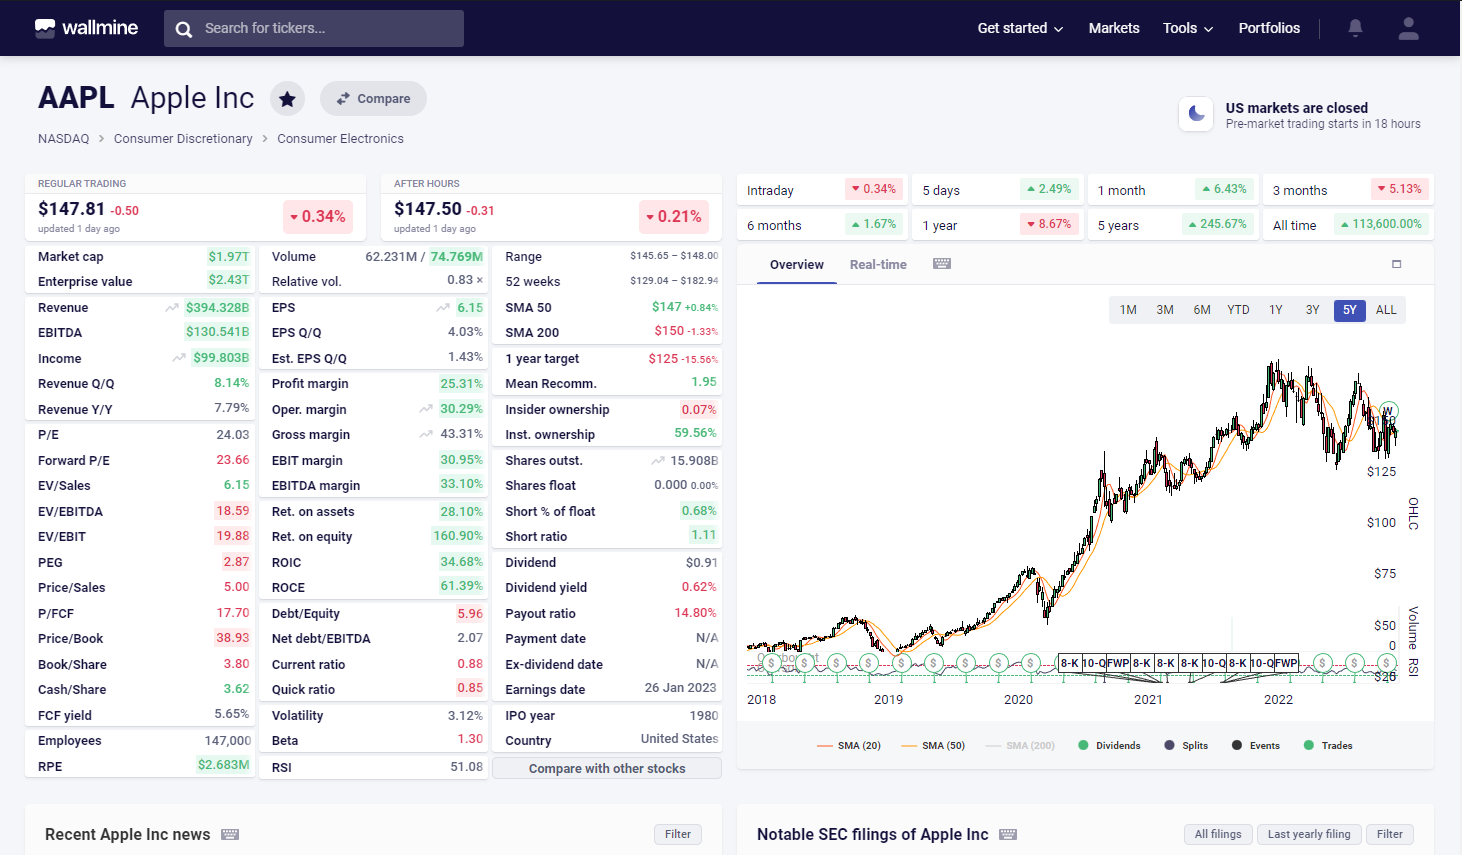Hide Dividends markers via chart legend

(x=1109, y=746)
